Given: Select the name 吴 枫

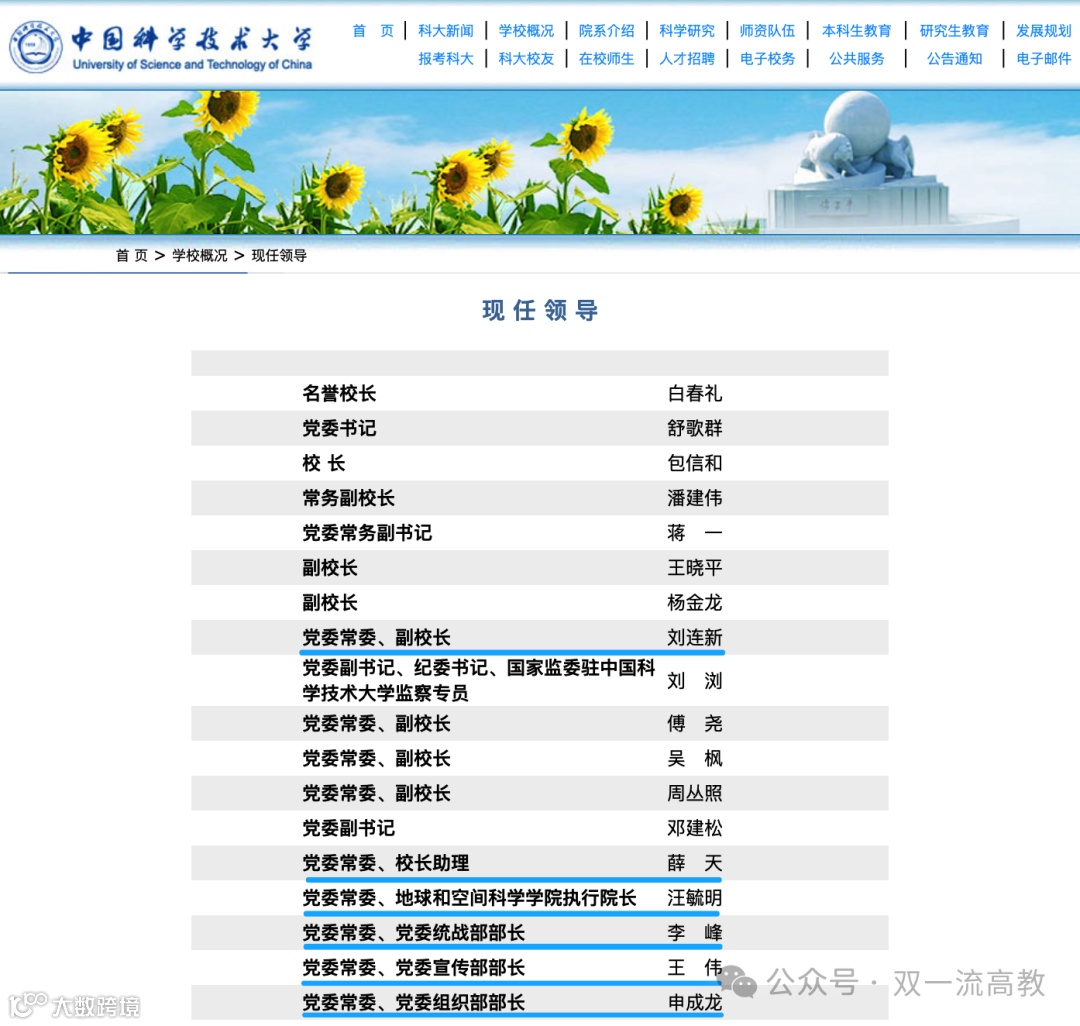Looking at the screenshot, I should coord(694,759).
